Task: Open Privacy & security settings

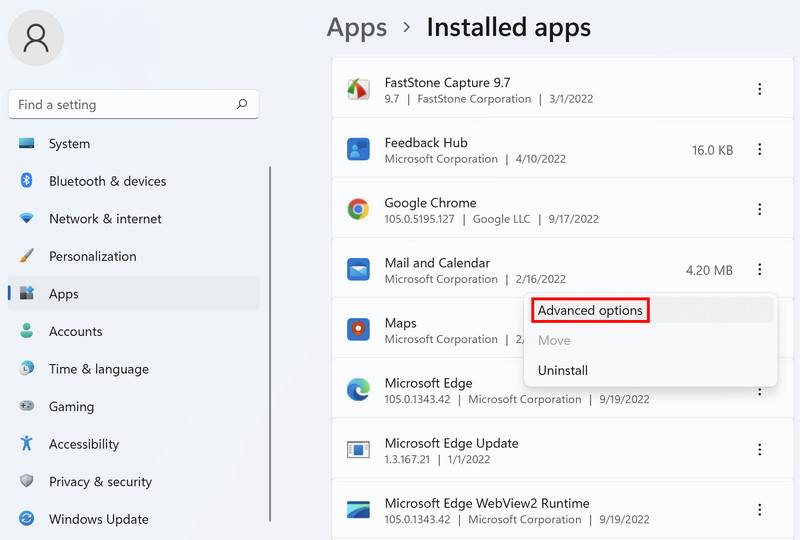Action: click(x=134, y=481)
